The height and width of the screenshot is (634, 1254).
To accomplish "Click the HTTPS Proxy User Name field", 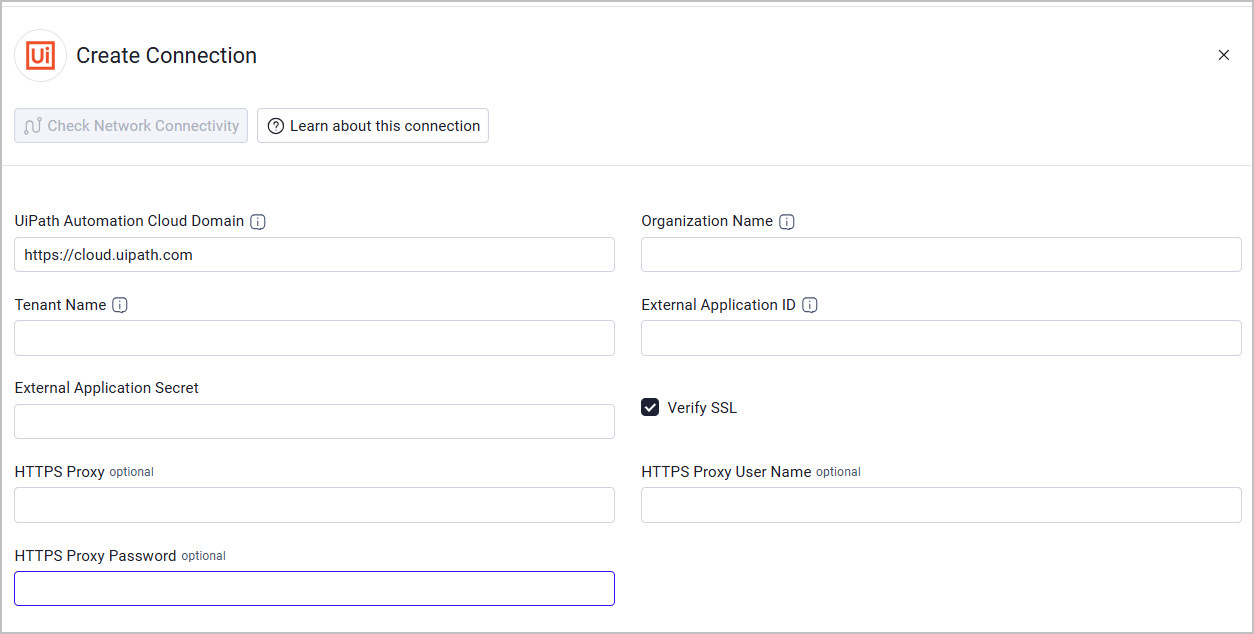I will (941, 505).
